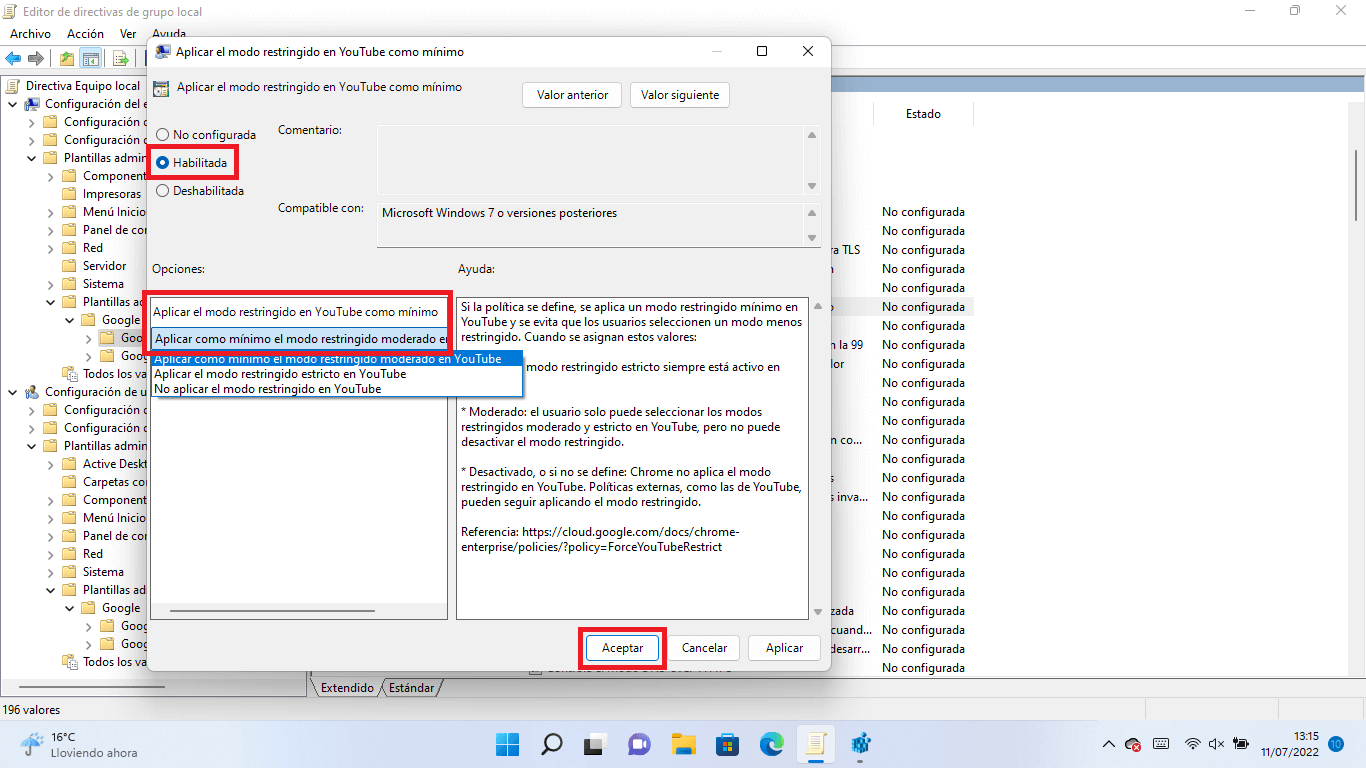The width and height of the screenshot is (1366, 768).
Task: Click the Estado column header
Action: coord(923,114)
